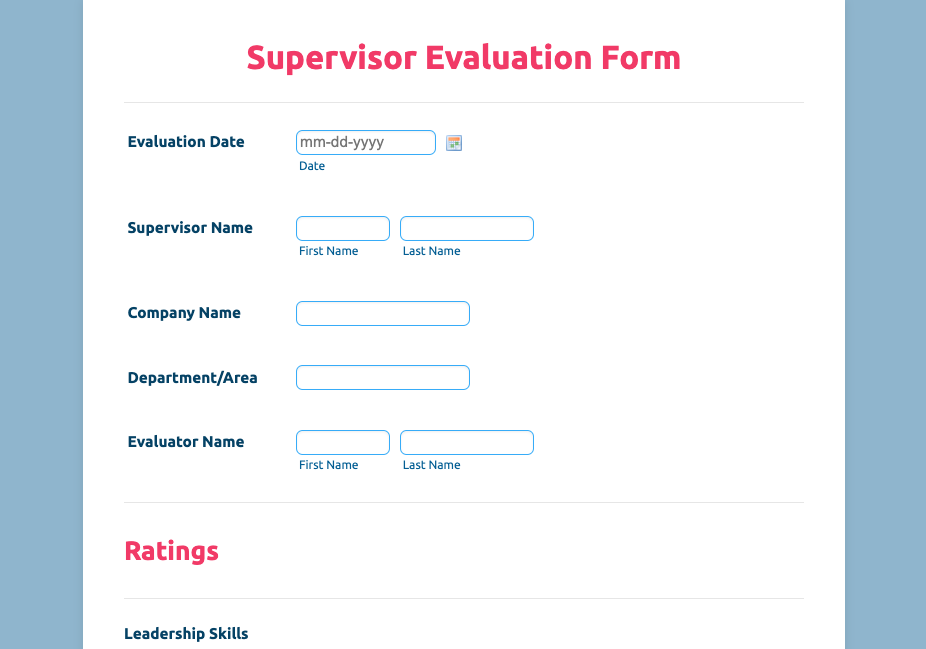Screen dimensions: 926x649
Task: Focus the Supervisor First Name field
Action: (343, 229)
